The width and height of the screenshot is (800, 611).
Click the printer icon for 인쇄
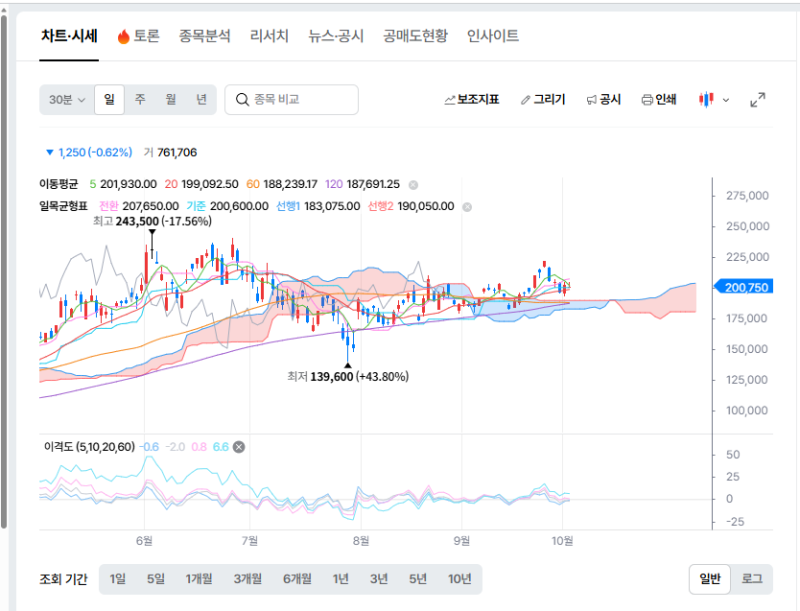(x=647, y=100)
